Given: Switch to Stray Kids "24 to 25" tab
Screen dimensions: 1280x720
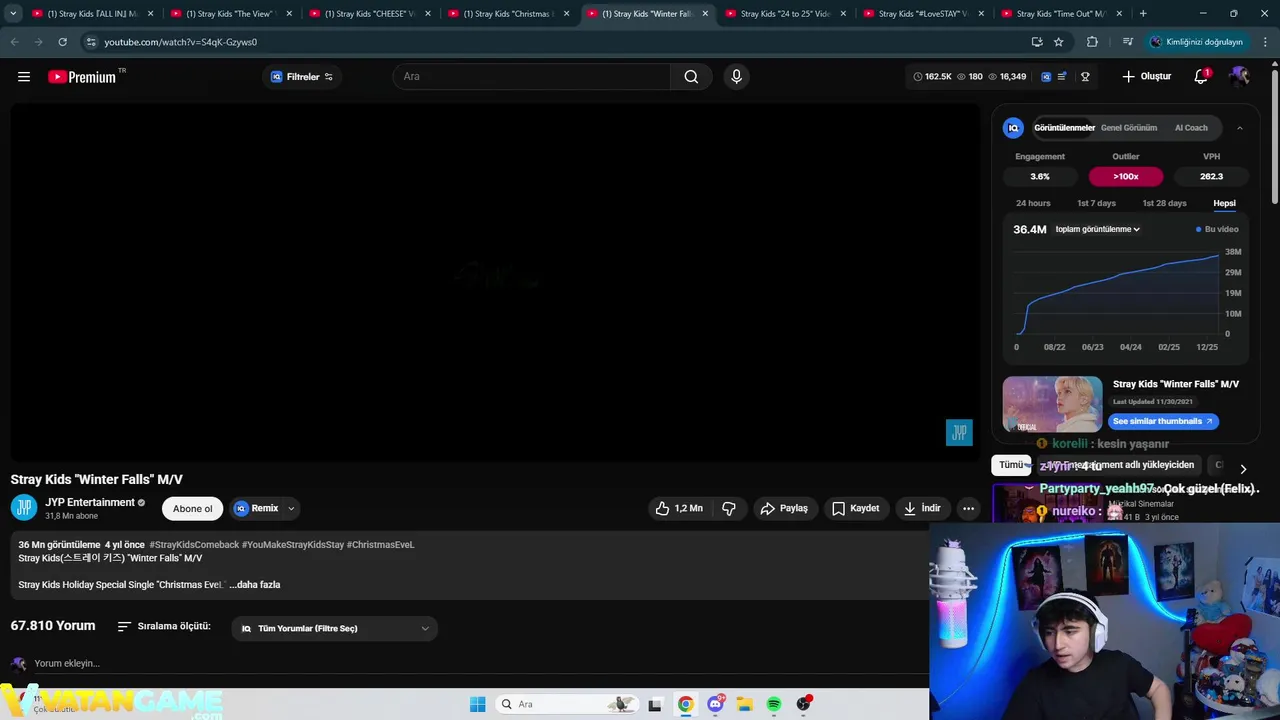Looking at the screenshot, I should click(787, 14).
